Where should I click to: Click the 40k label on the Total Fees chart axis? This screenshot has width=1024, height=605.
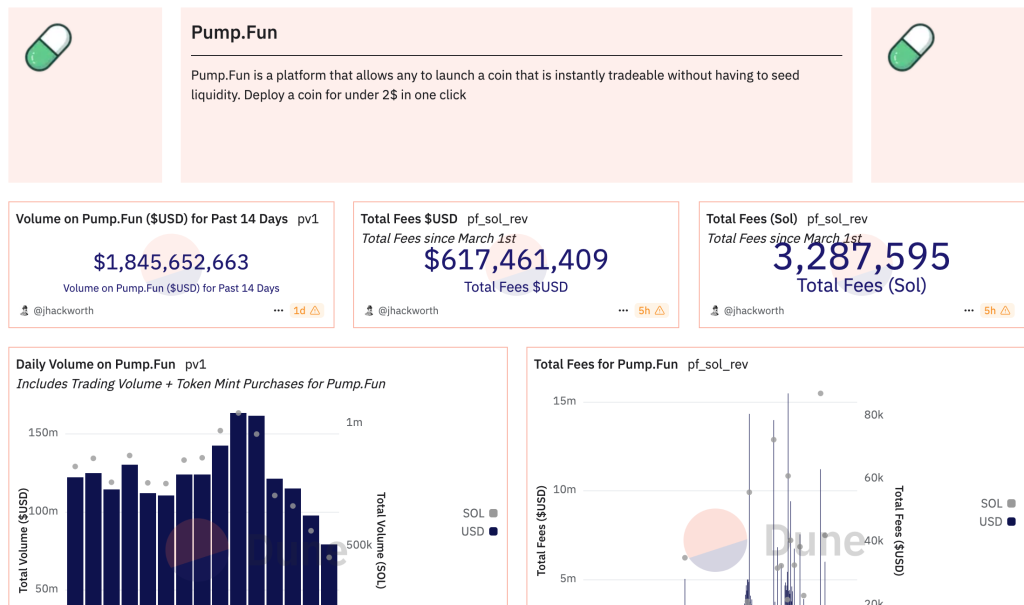[874, 540]
